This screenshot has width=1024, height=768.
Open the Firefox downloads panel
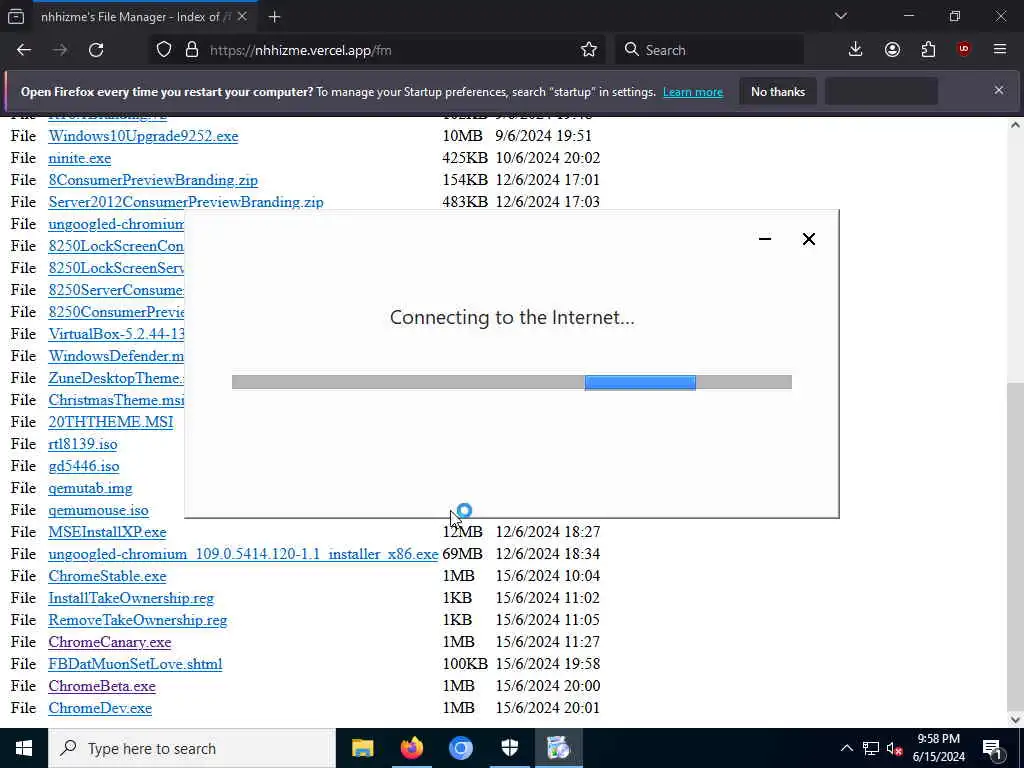[x=856, y=50]
